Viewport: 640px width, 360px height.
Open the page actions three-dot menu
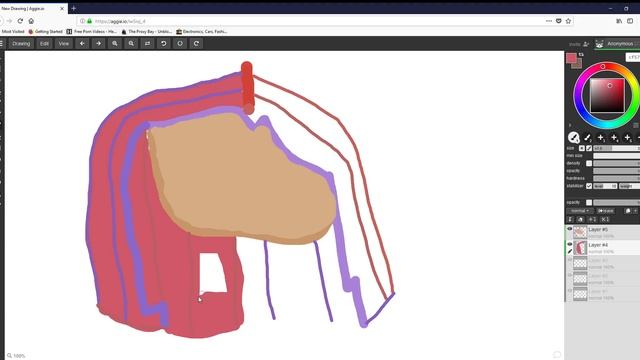point(549,21)
